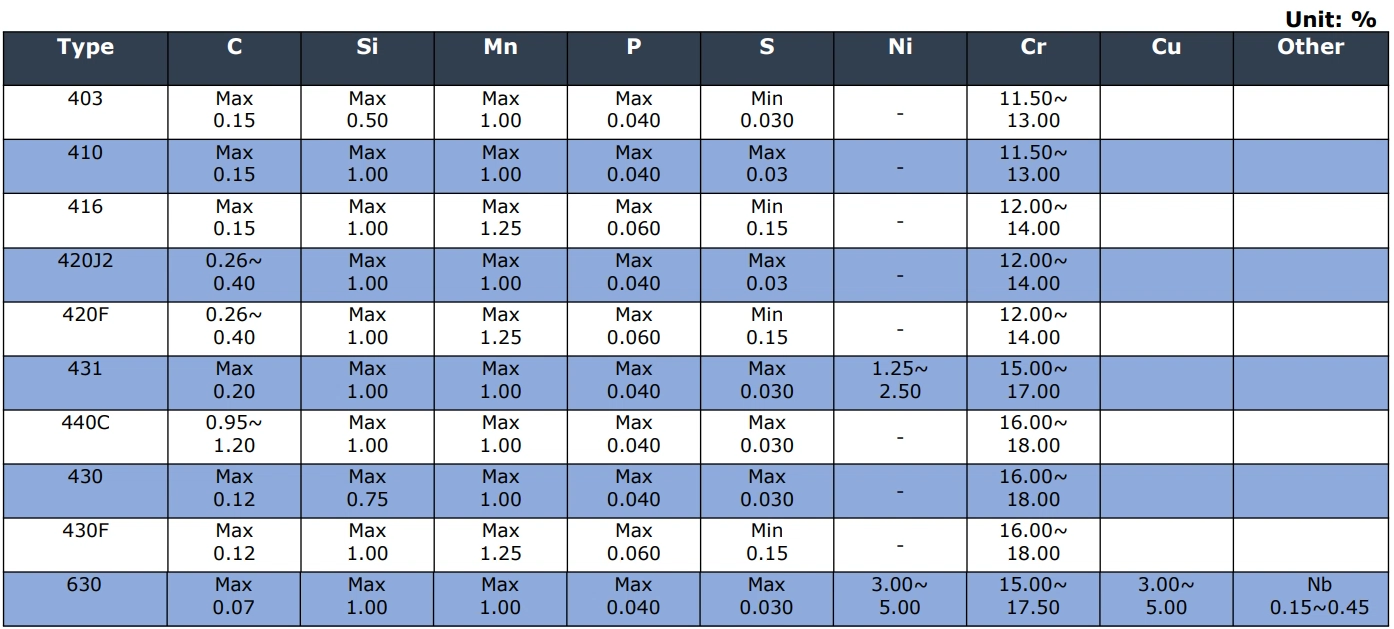
Task: Click the Nb 0.15~0.45 cell
Action: click(1312, 597)
